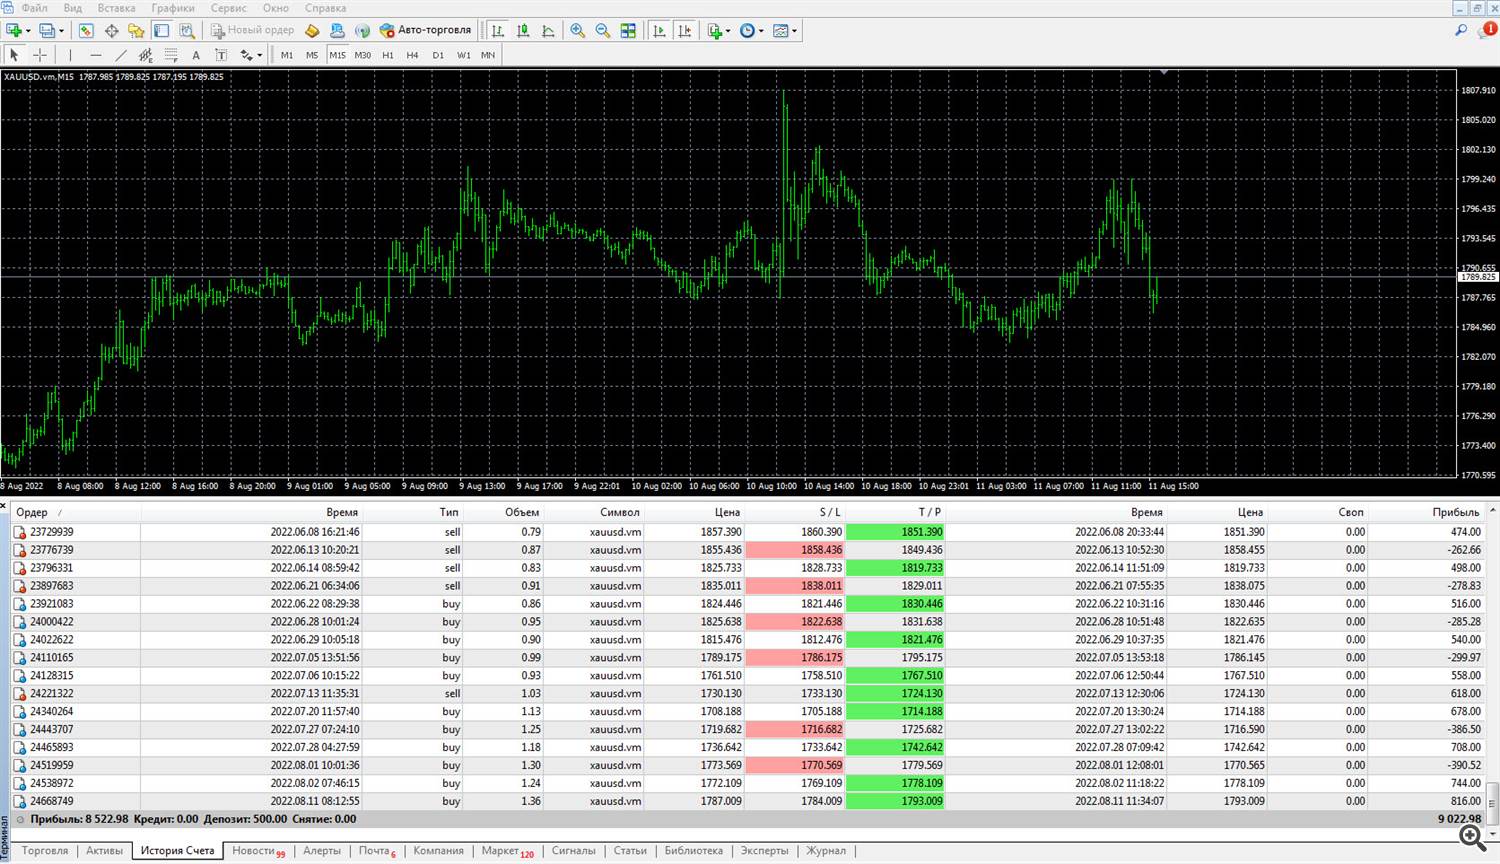1500x864 pixels.
Task: Pick the trendline drawing tool
Action: 121,55
